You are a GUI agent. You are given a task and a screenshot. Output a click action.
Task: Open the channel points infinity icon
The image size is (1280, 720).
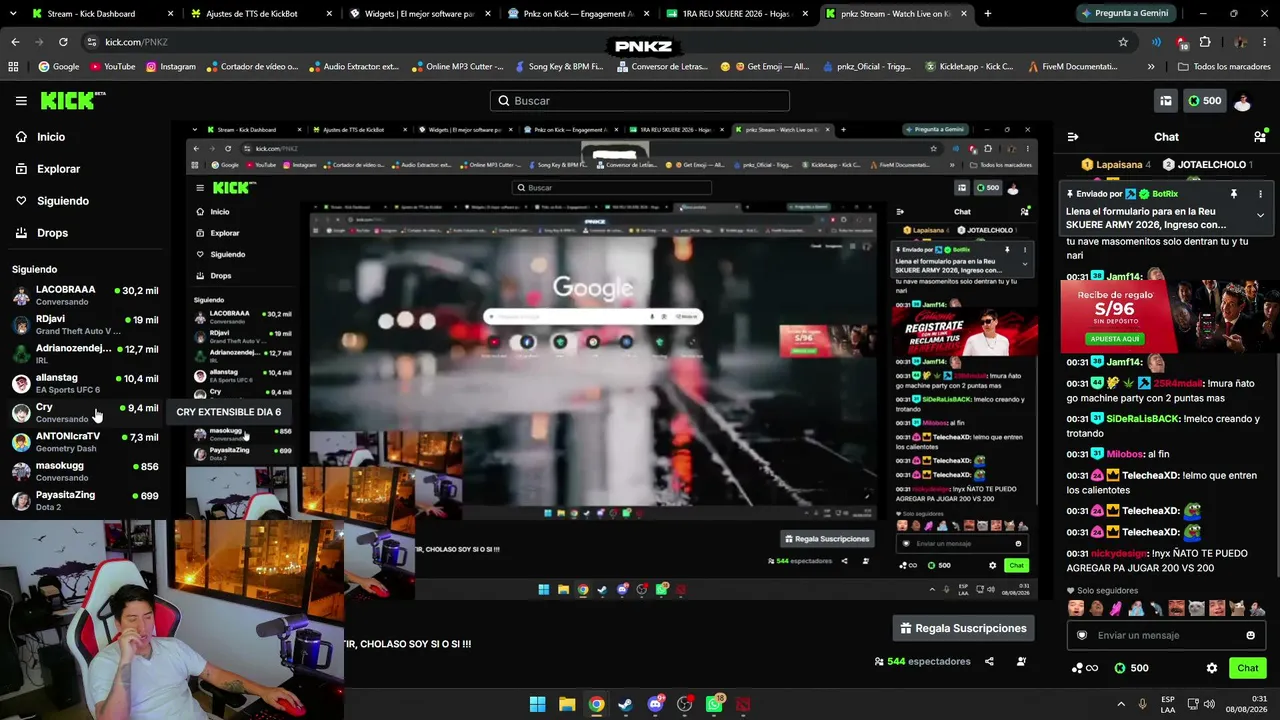pos(1085,668)
